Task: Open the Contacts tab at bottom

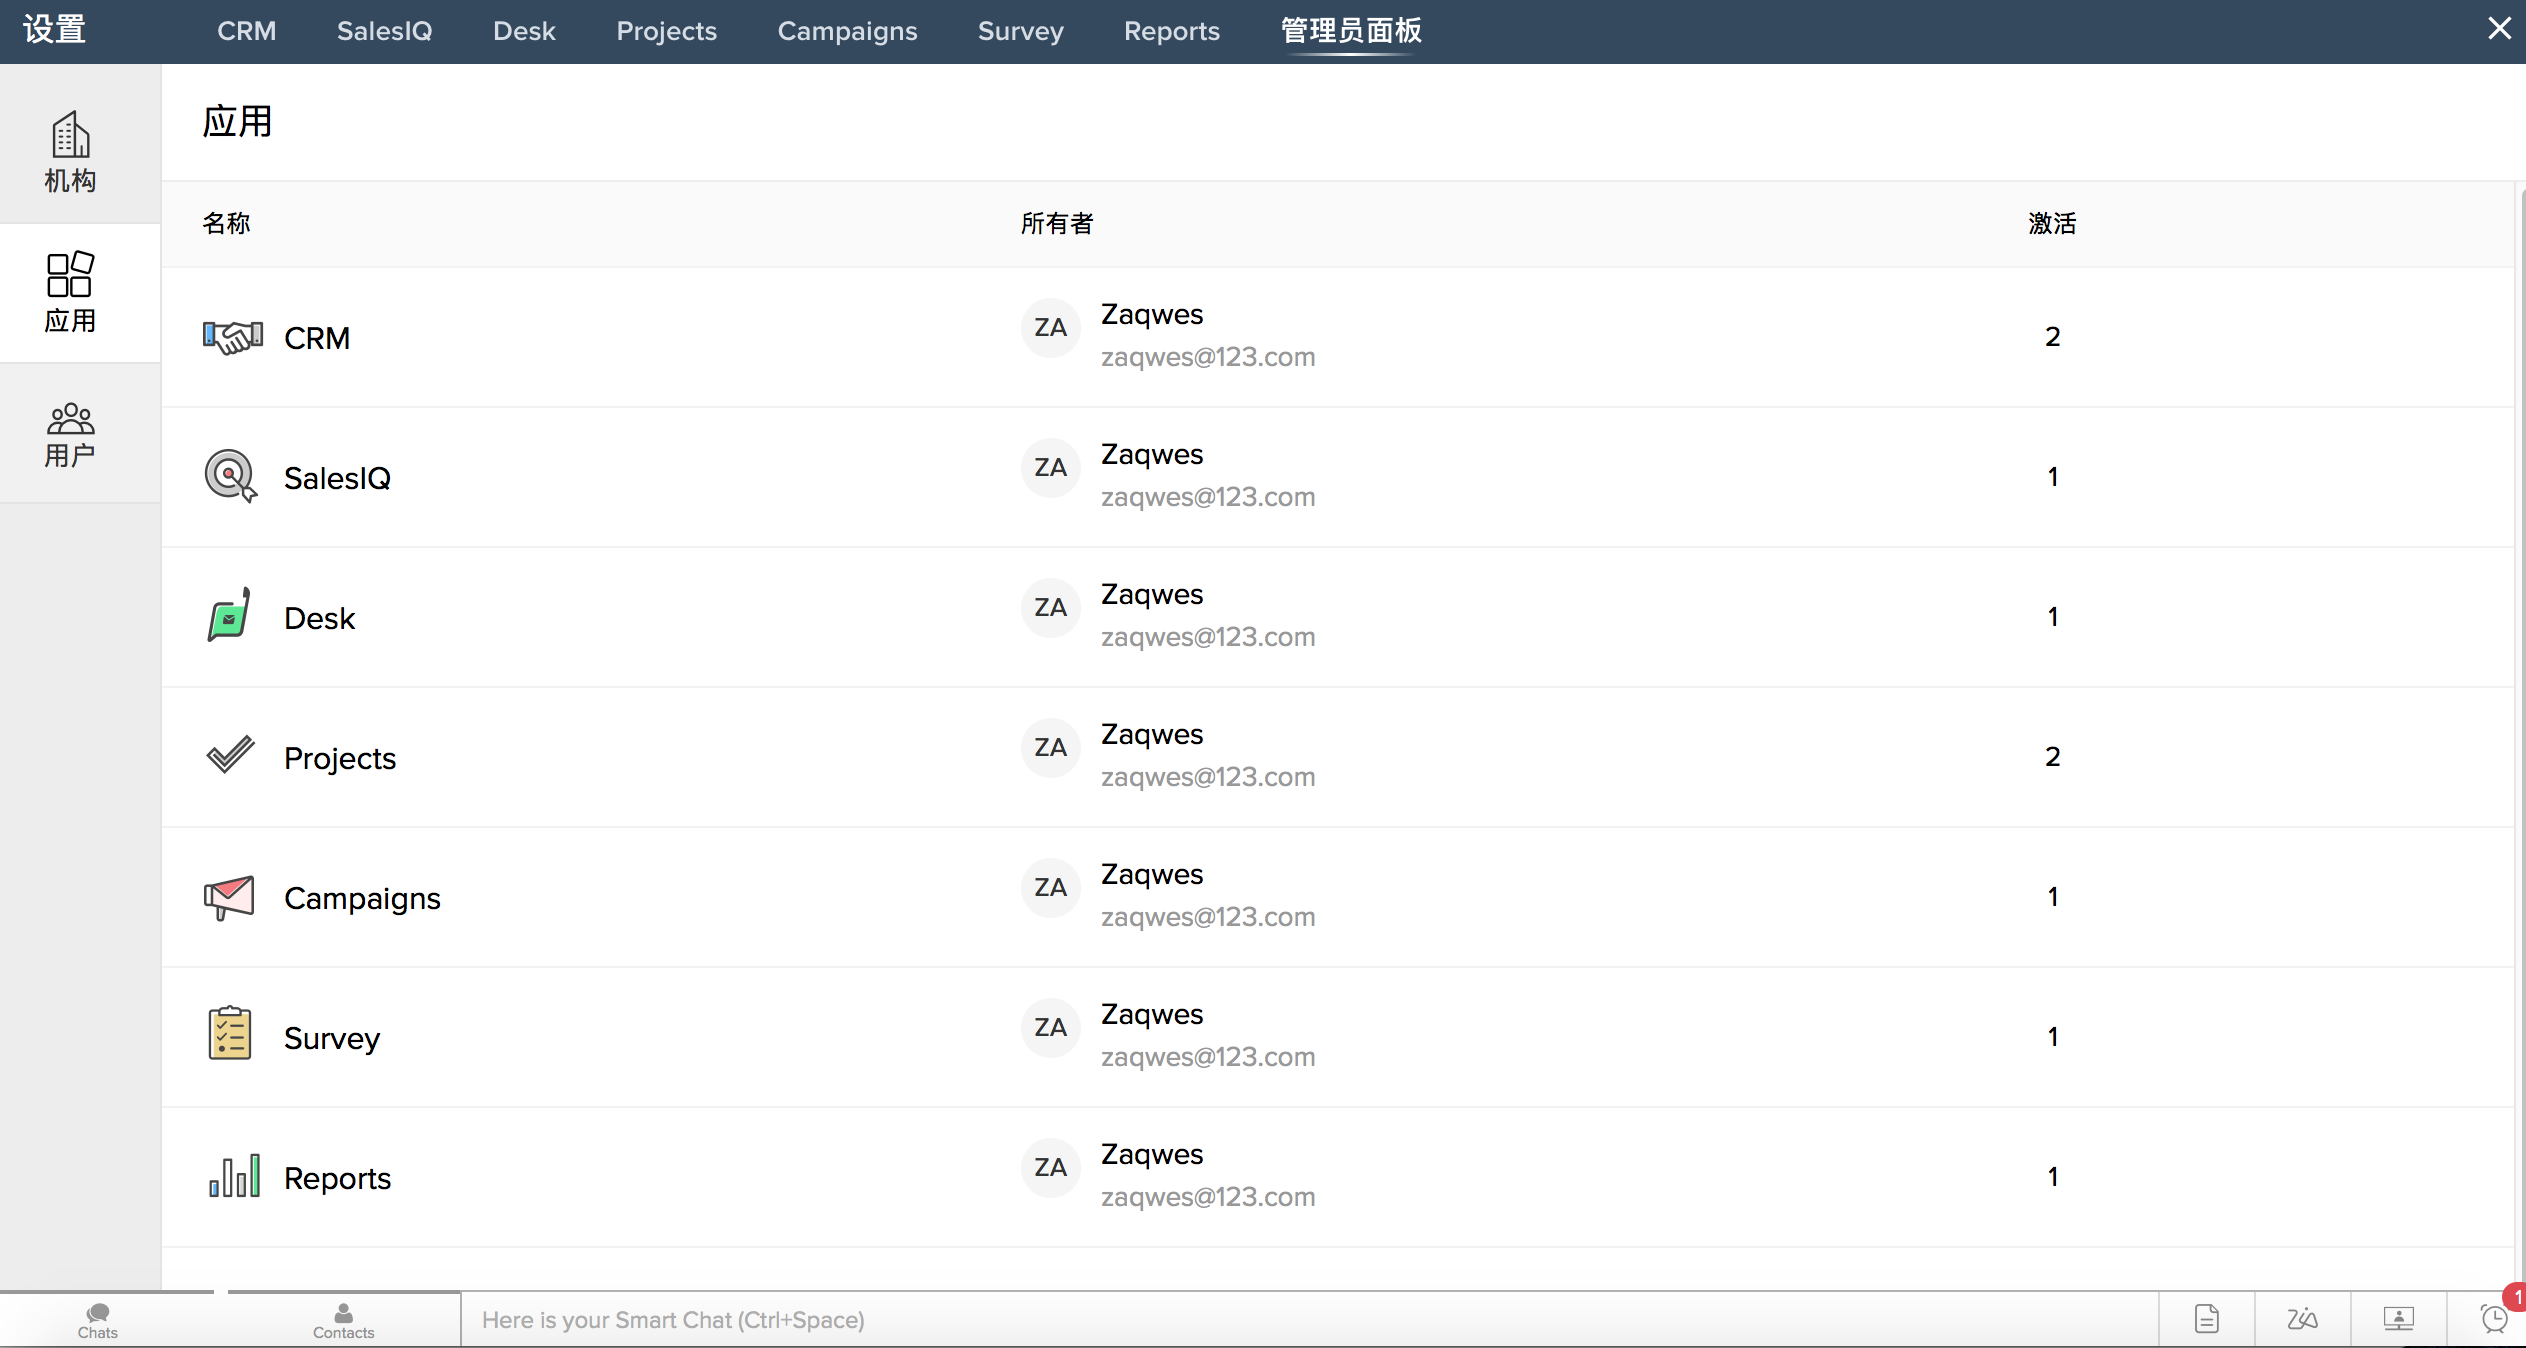Action: 343,1320
